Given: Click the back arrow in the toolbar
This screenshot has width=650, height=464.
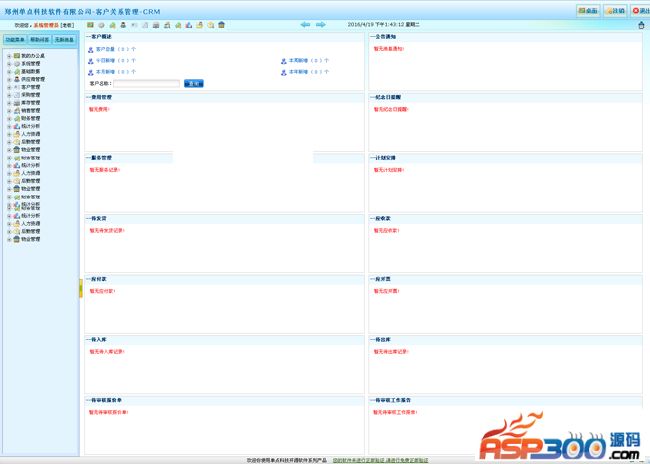Looking at the screenshot, I should [x=306, y=24].
